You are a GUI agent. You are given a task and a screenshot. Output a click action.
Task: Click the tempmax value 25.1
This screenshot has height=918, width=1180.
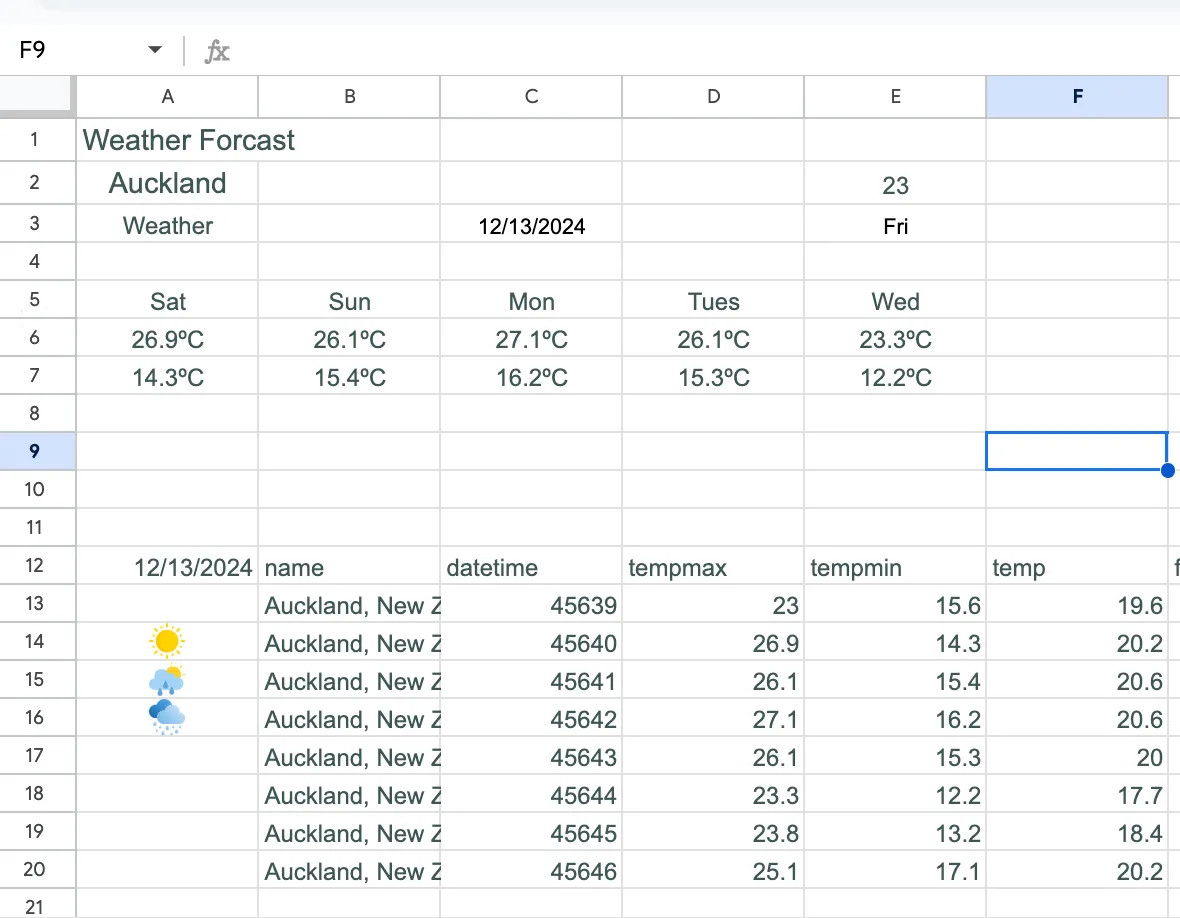pyautogui.click(x=713, y=869)
